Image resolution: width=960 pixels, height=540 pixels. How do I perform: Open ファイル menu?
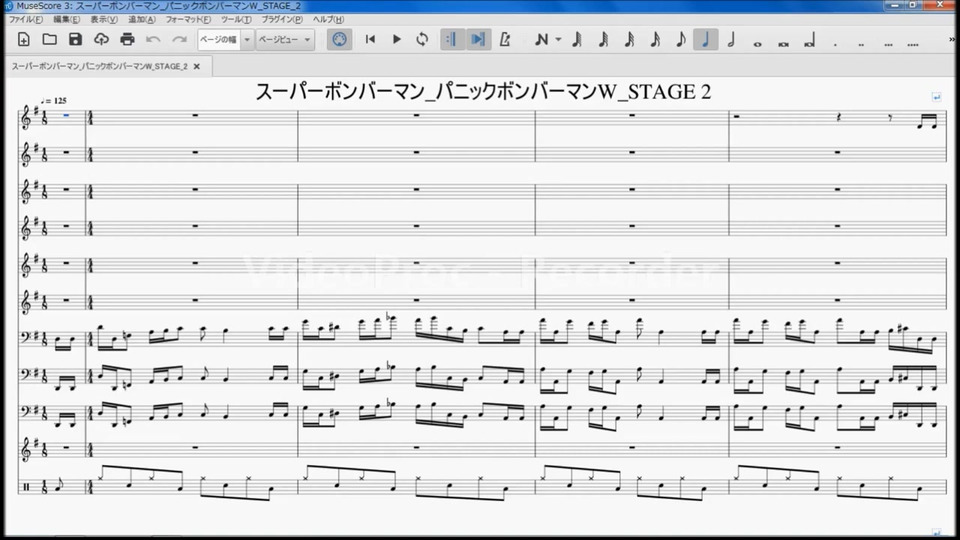pyautogui.click(x=26, y=20)
